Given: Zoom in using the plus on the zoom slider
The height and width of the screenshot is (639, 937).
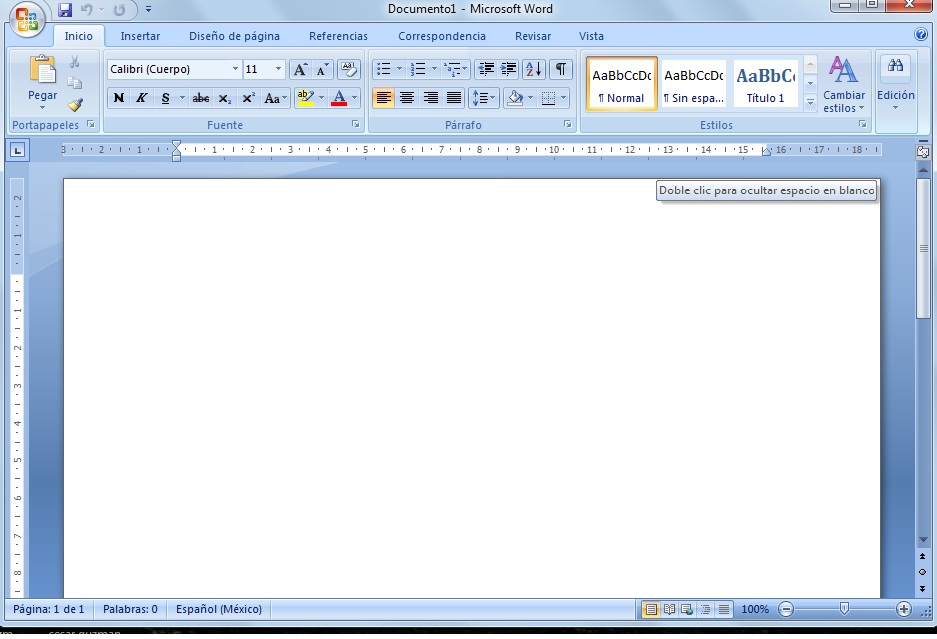Looking at the screenshot, I should tap(904, 608).
